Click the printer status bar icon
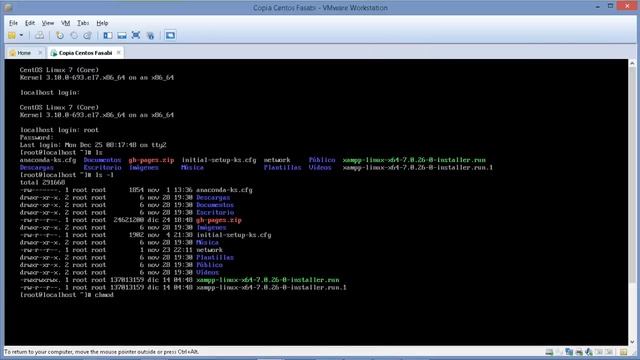 579,352
